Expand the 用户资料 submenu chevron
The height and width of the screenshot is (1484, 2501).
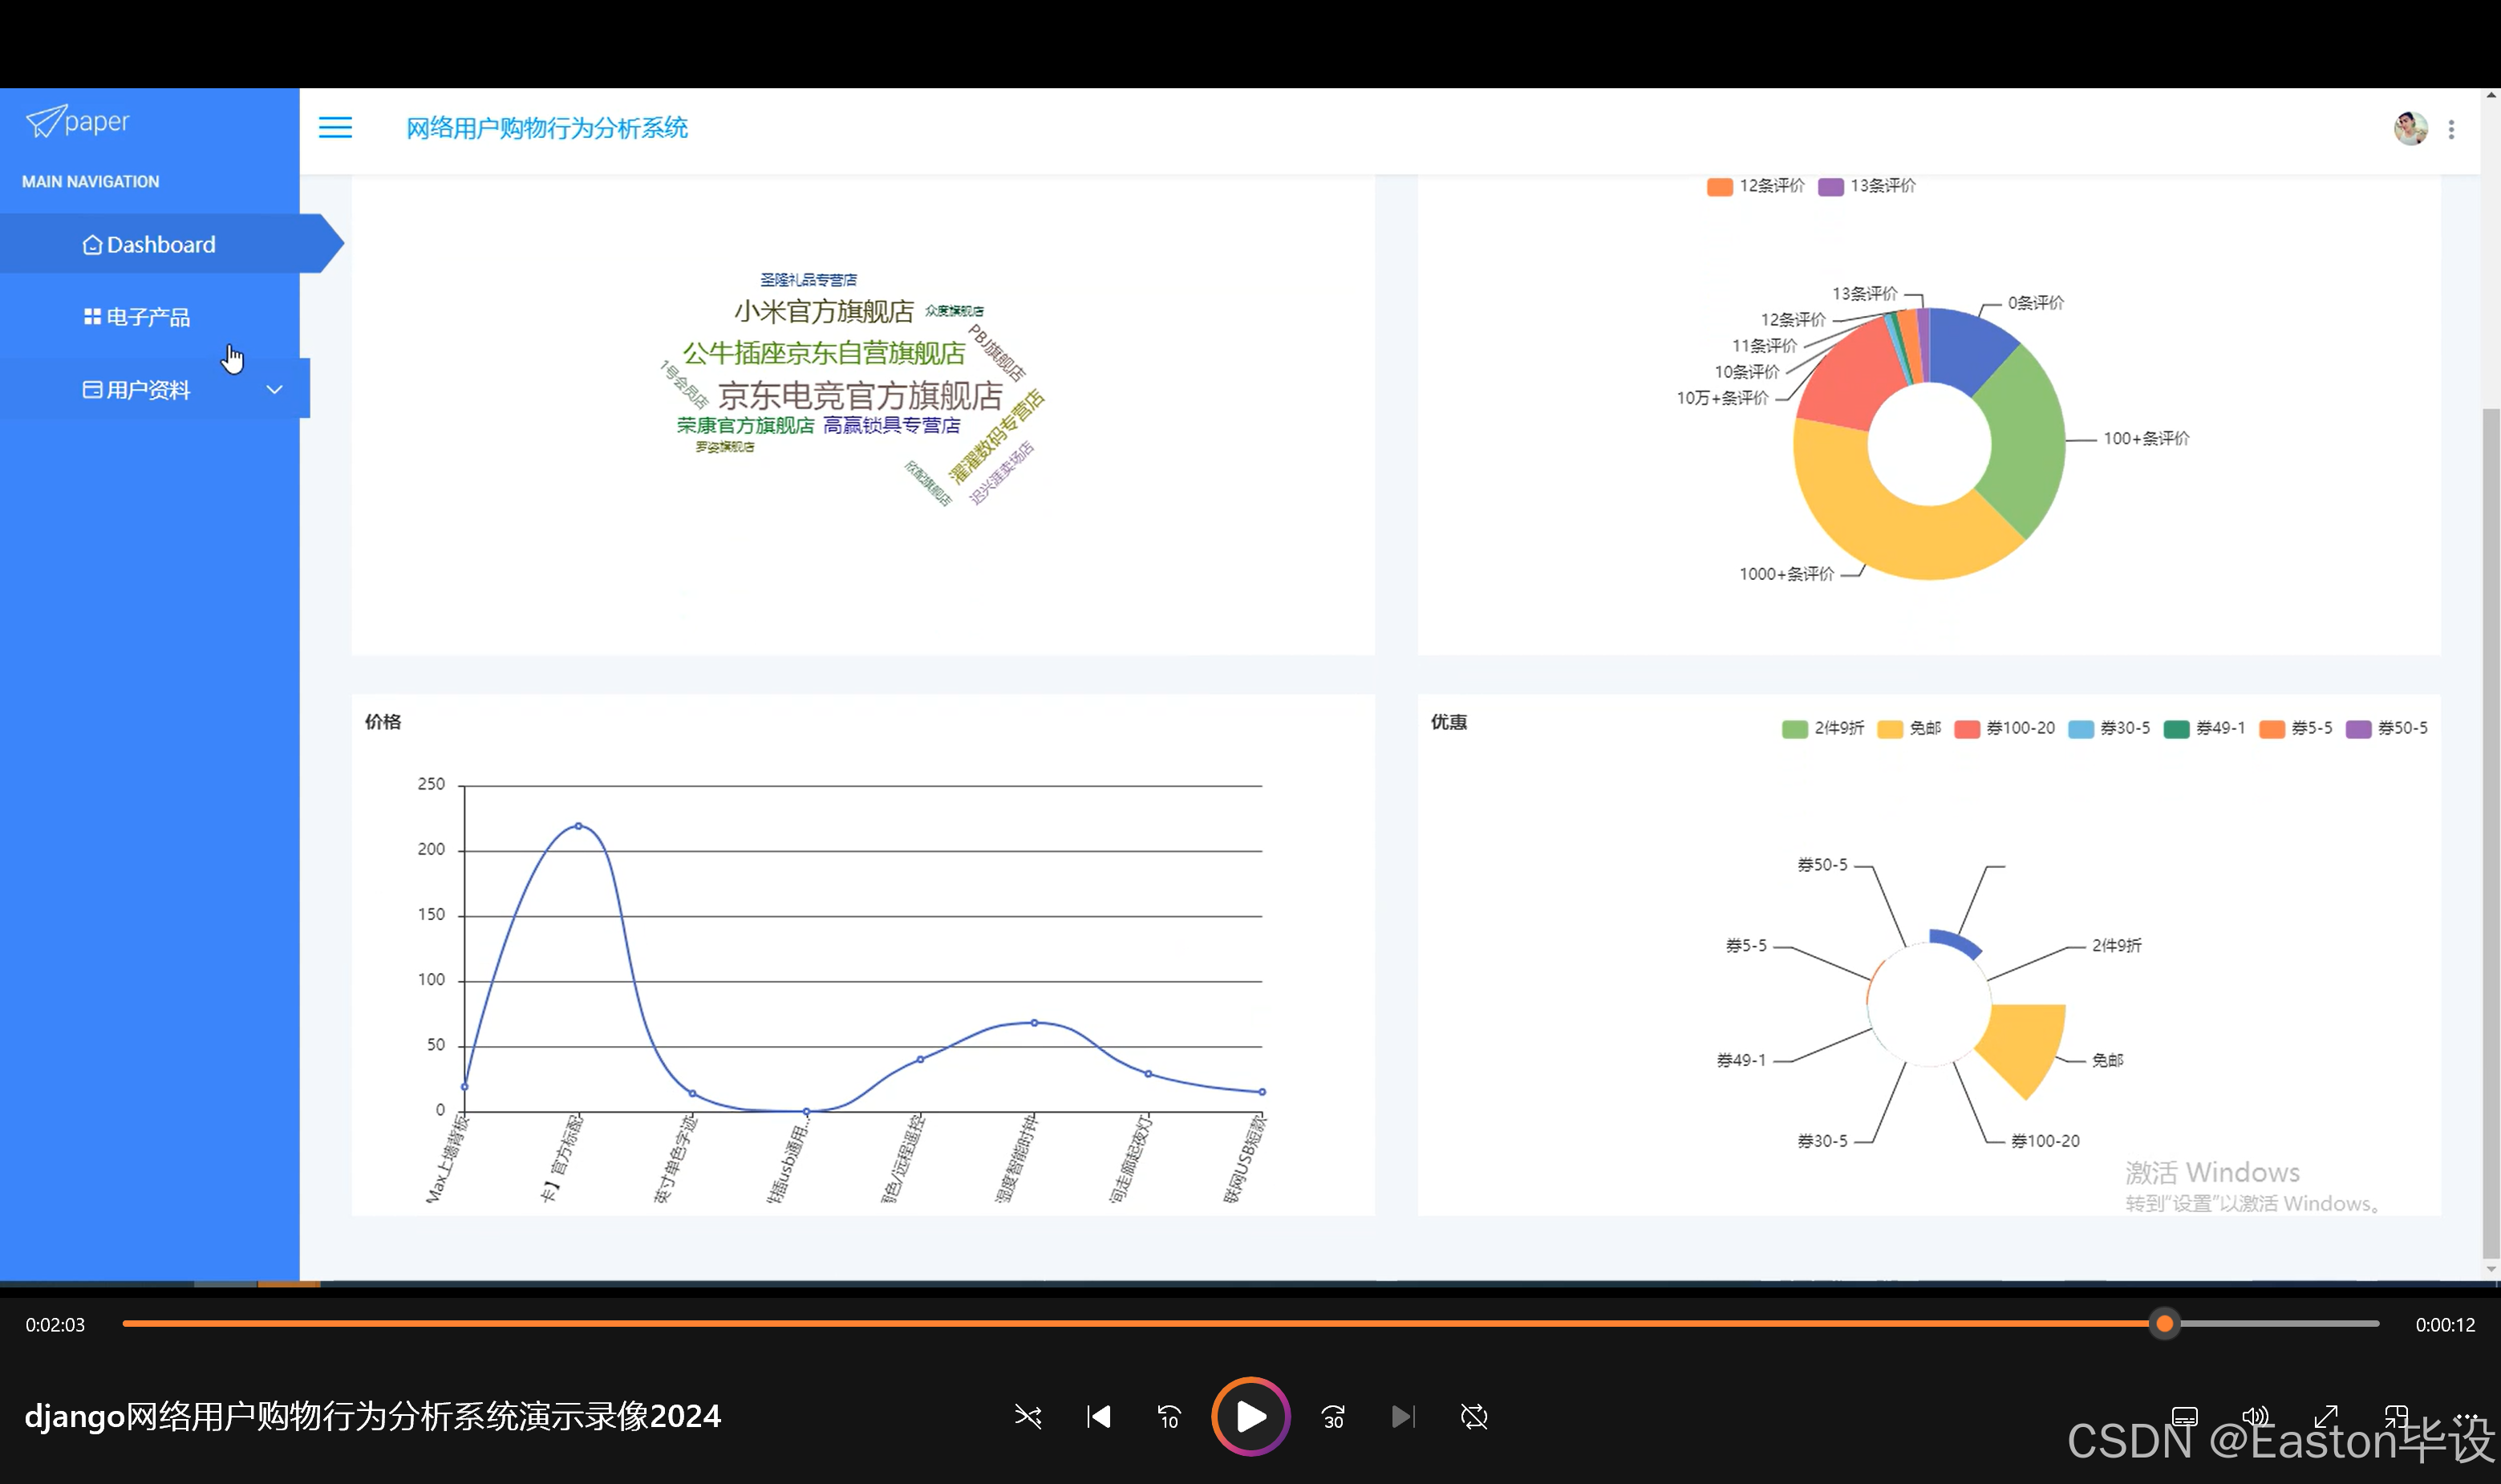(275, 390)
